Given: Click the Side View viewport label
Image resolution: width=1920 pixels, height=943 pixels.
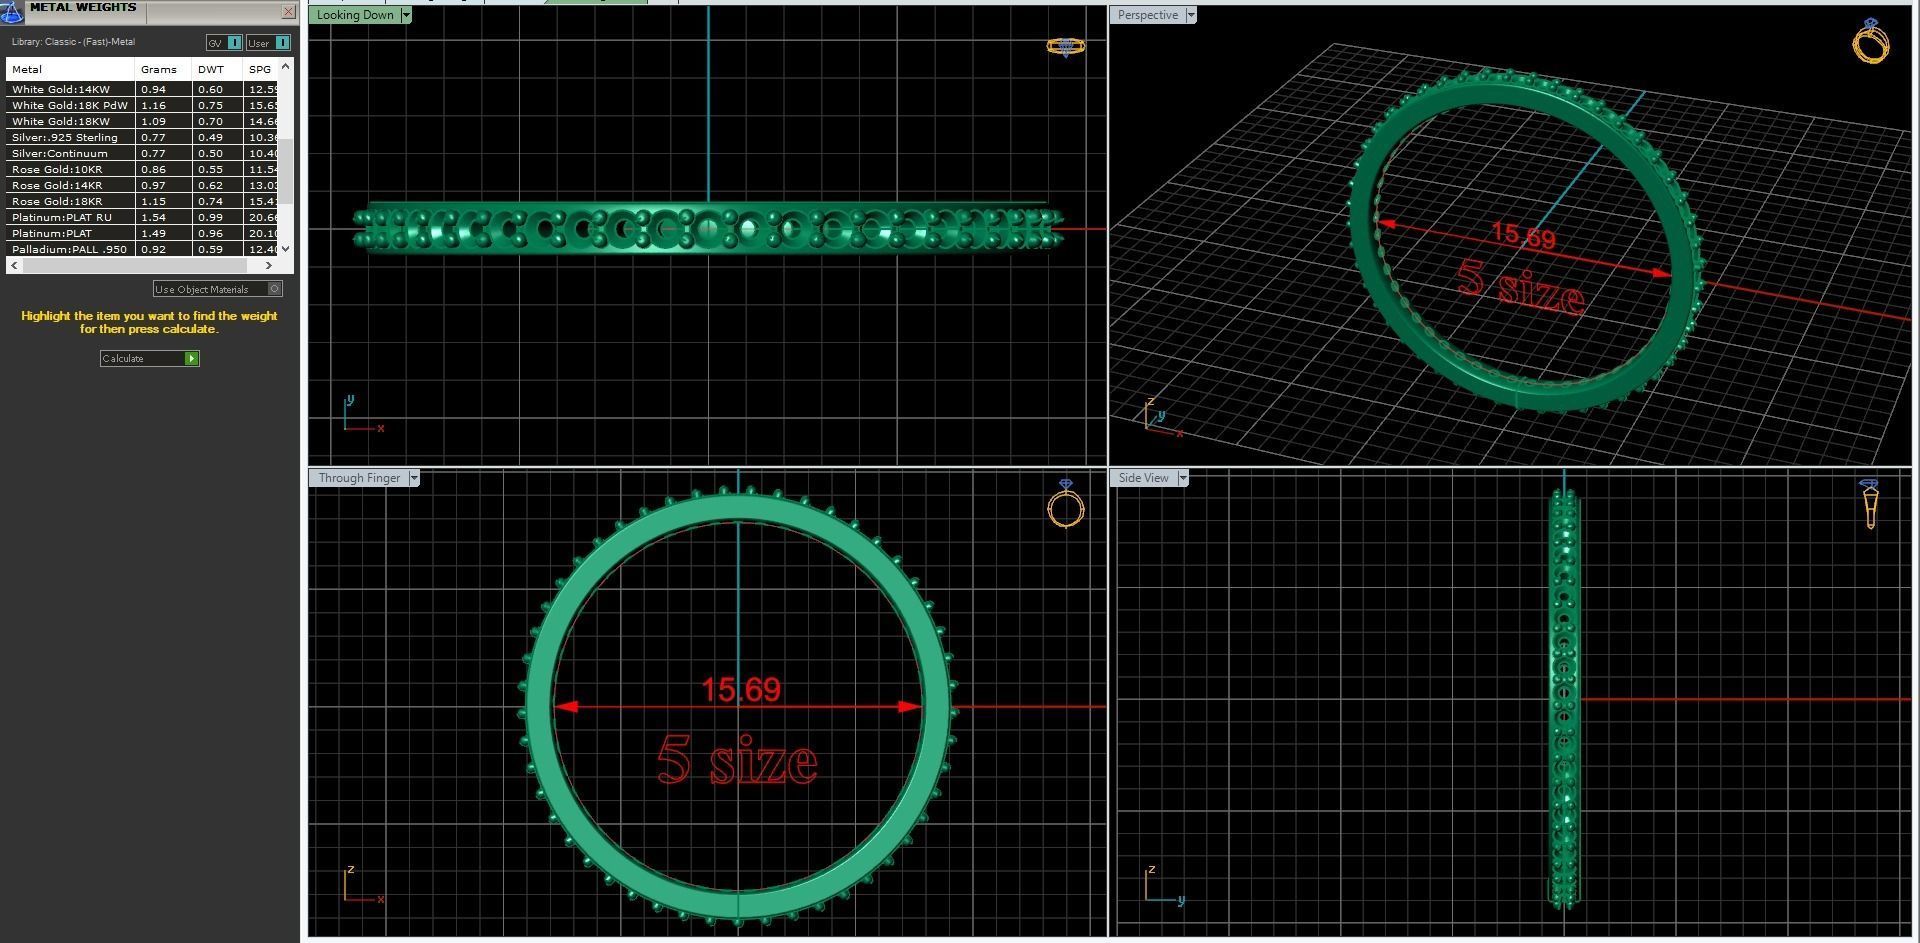Looking at the screenshot, I should (x=1144, y=478).
